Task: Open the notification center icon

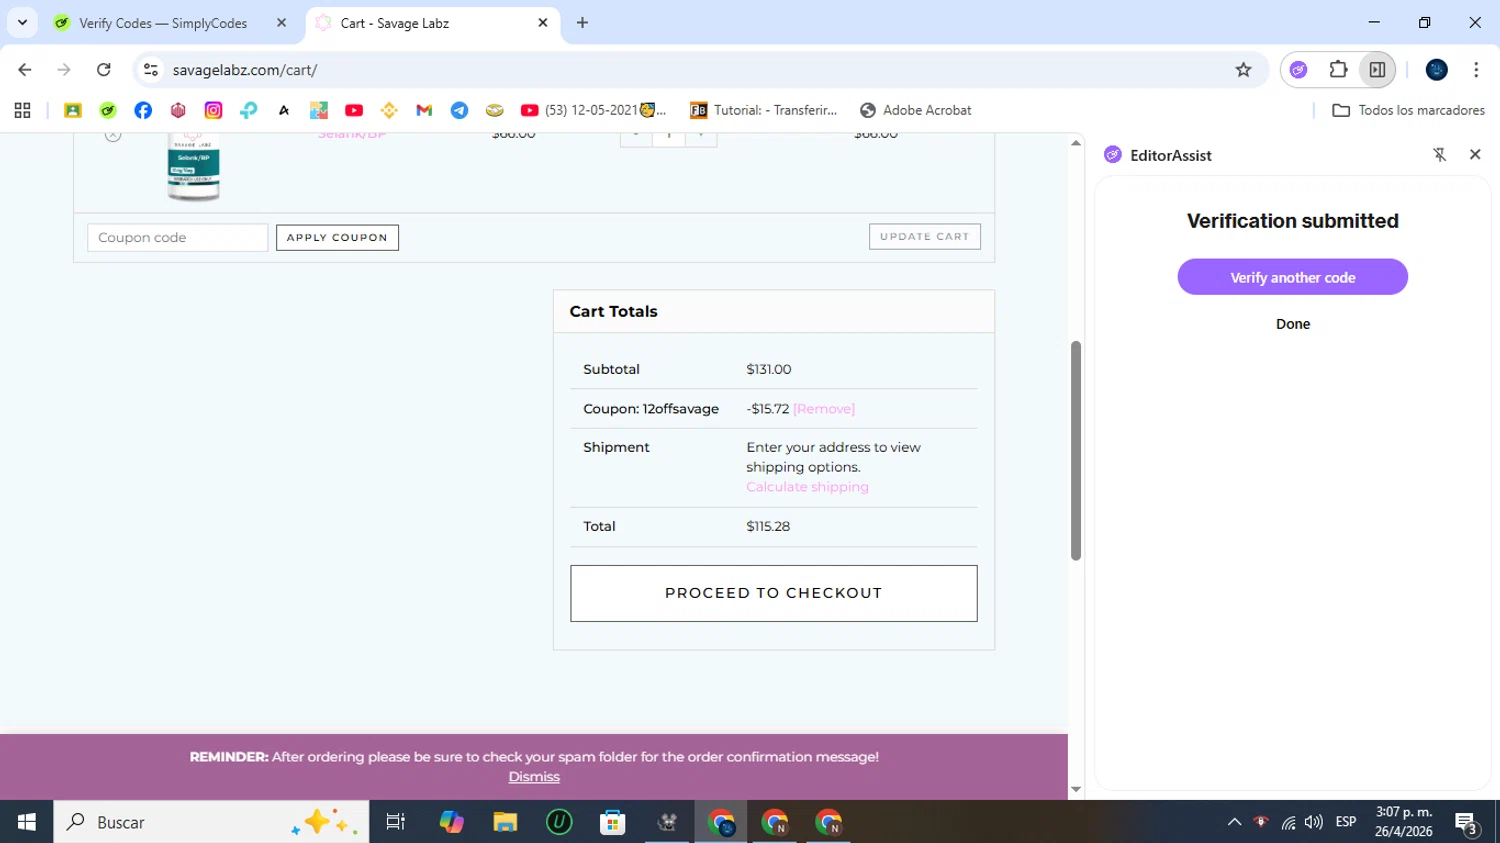Action: 1467,823
